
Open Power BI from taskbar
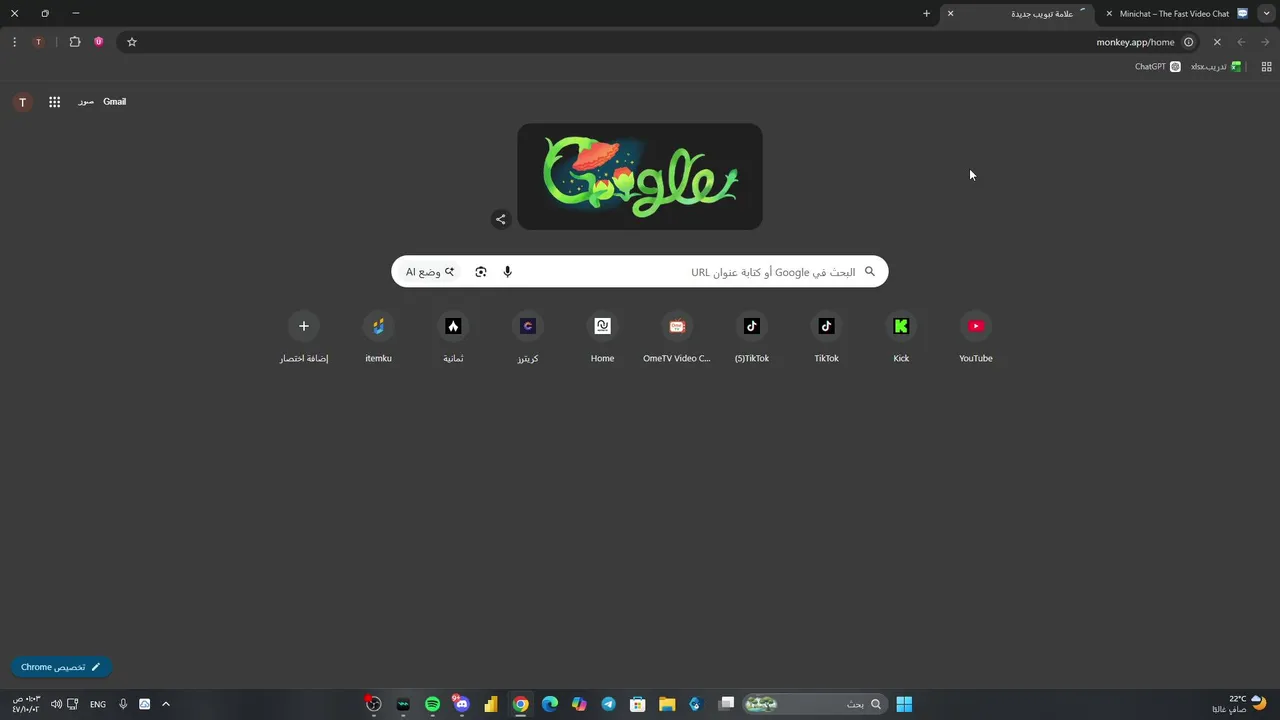tap(490, 704)
